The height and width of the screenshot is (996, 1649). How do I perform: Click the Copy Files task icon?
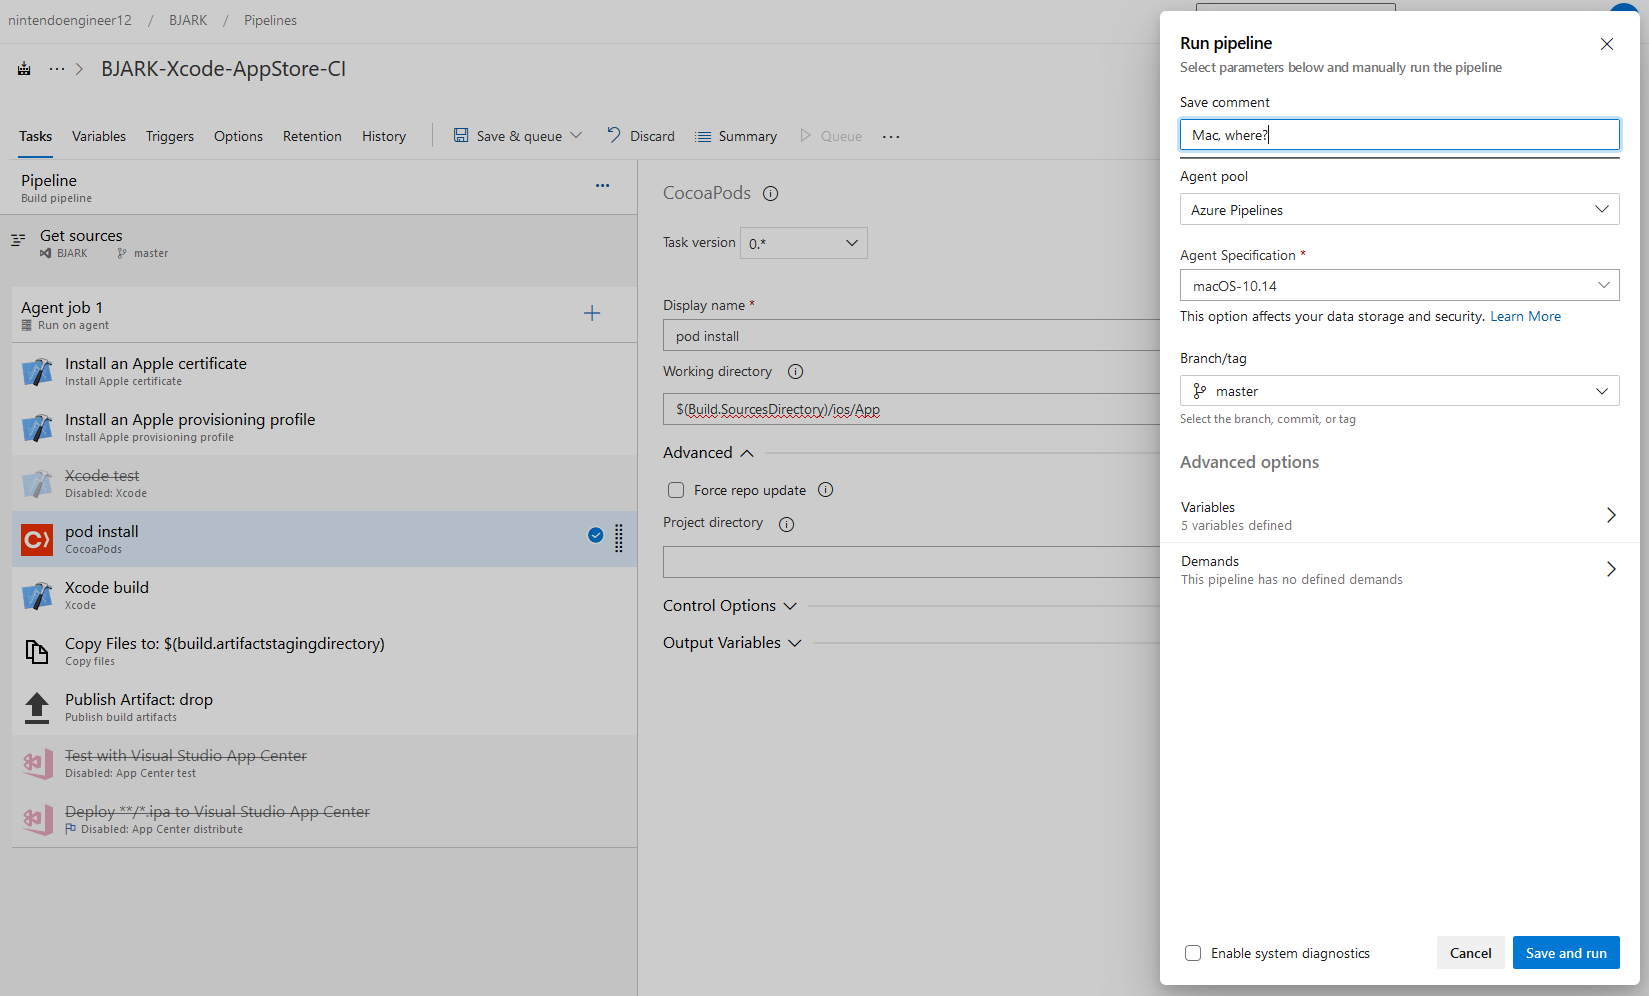[37, 652]
